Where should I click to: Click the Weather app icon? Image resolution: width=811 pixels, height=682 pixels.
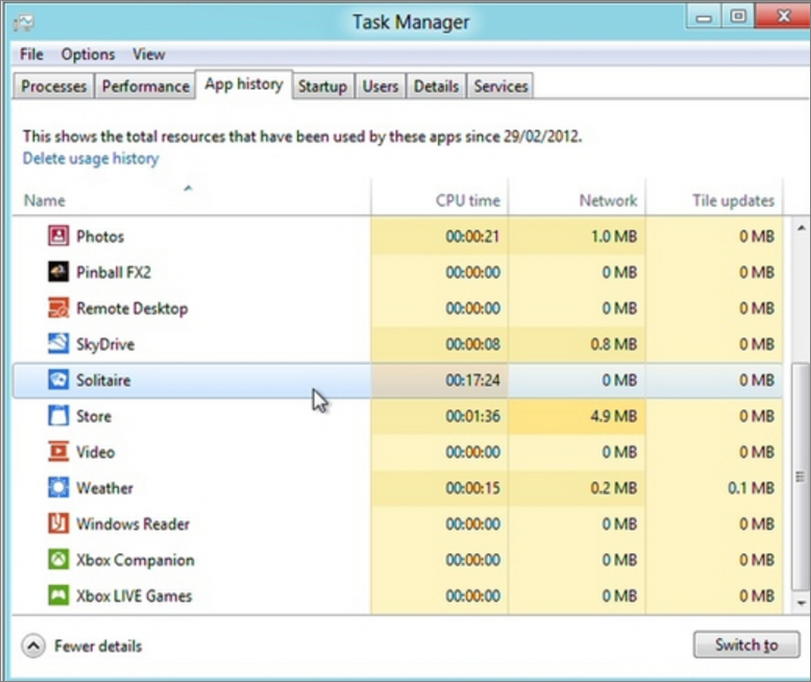[x=58, y=488]
